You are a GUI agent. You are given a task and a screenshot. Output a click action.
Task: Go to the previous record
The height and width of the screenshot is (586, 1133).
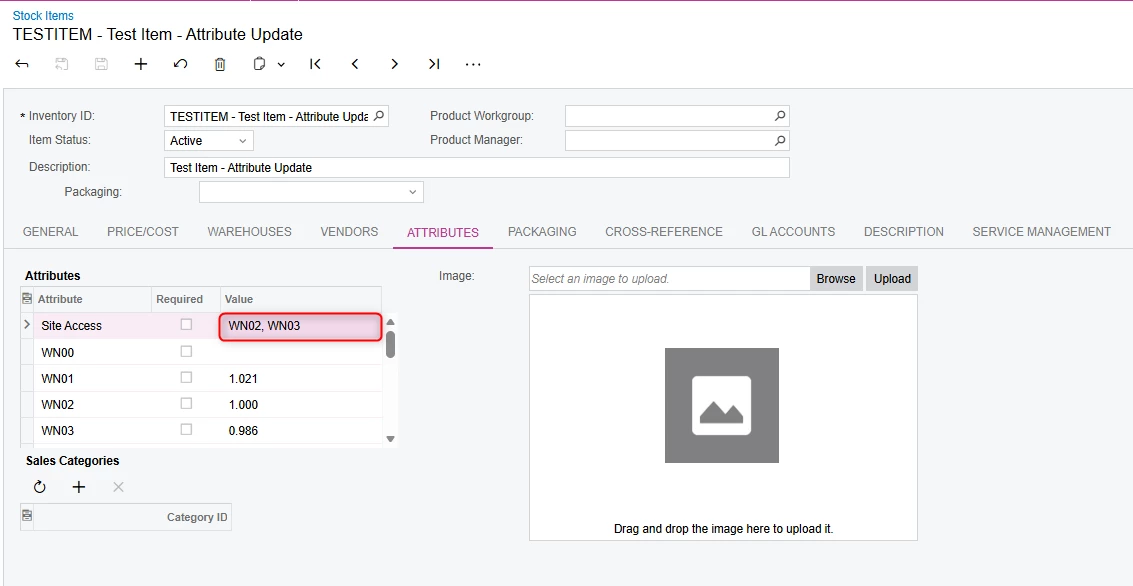point(355,64)
